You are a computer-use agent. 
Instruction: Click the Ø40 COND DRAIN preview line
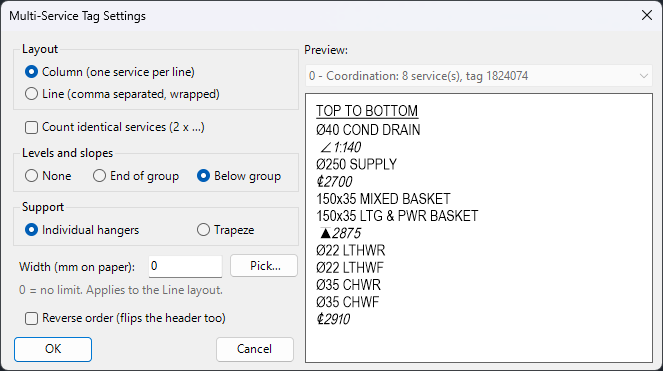pos(368,130)
